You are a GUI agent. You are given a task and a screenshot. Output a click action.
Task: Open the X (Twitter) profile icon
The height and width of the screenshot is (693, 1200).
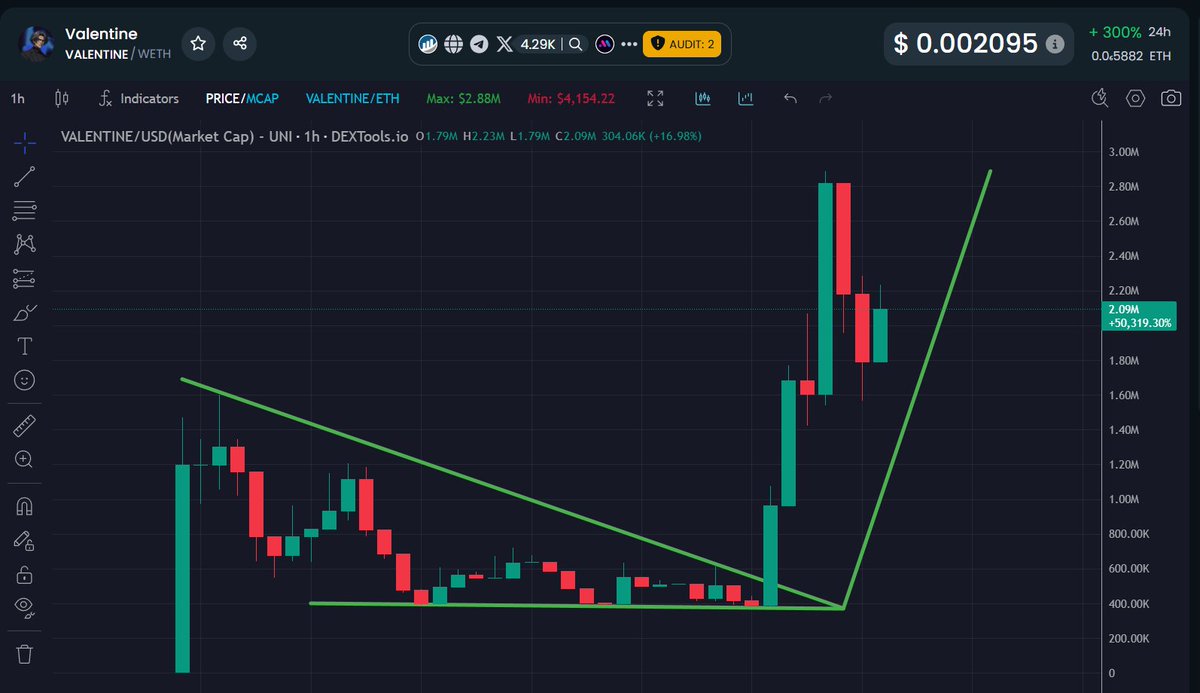point(505,44)
